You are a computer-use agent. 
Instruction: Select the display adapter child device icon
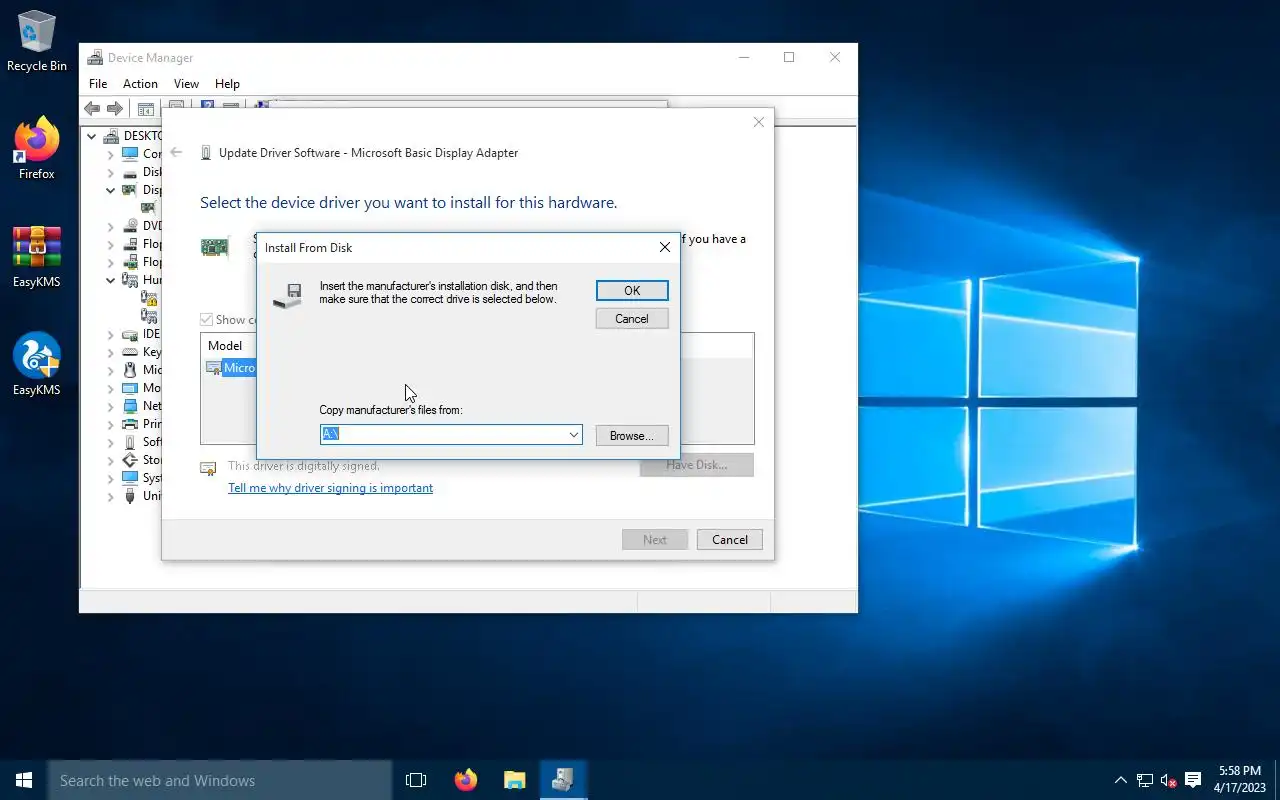coord(149,208)
